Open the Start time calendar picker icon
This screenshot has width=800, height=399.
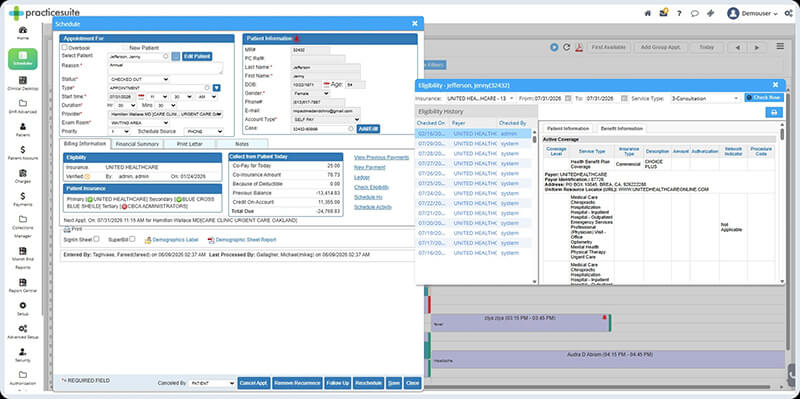click(141, 96)
